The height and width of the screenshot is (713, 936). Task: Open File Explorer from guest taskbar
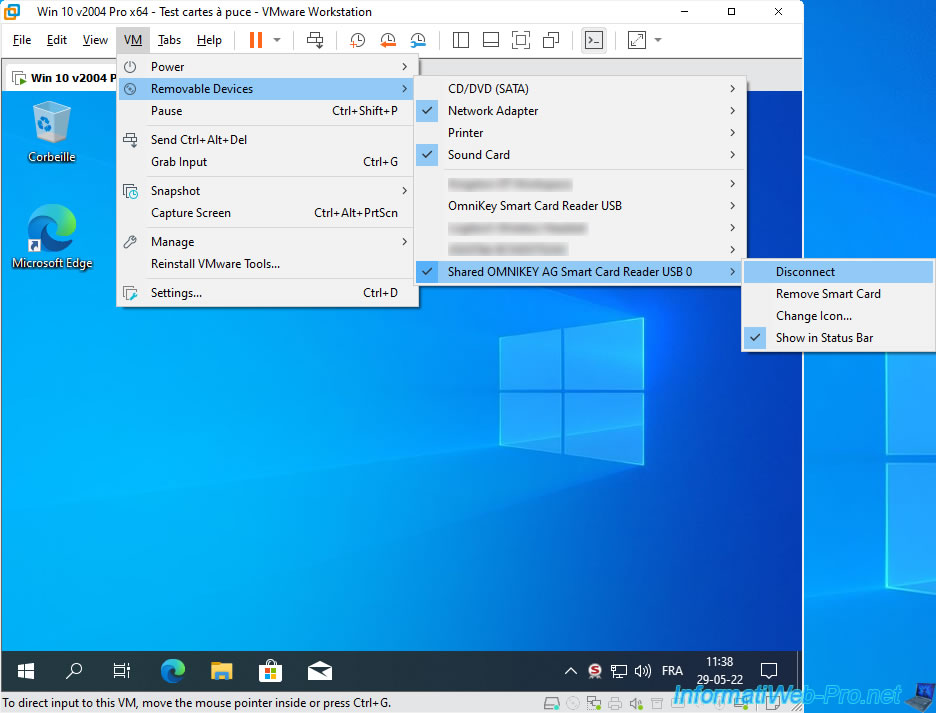tap(221, 671)
